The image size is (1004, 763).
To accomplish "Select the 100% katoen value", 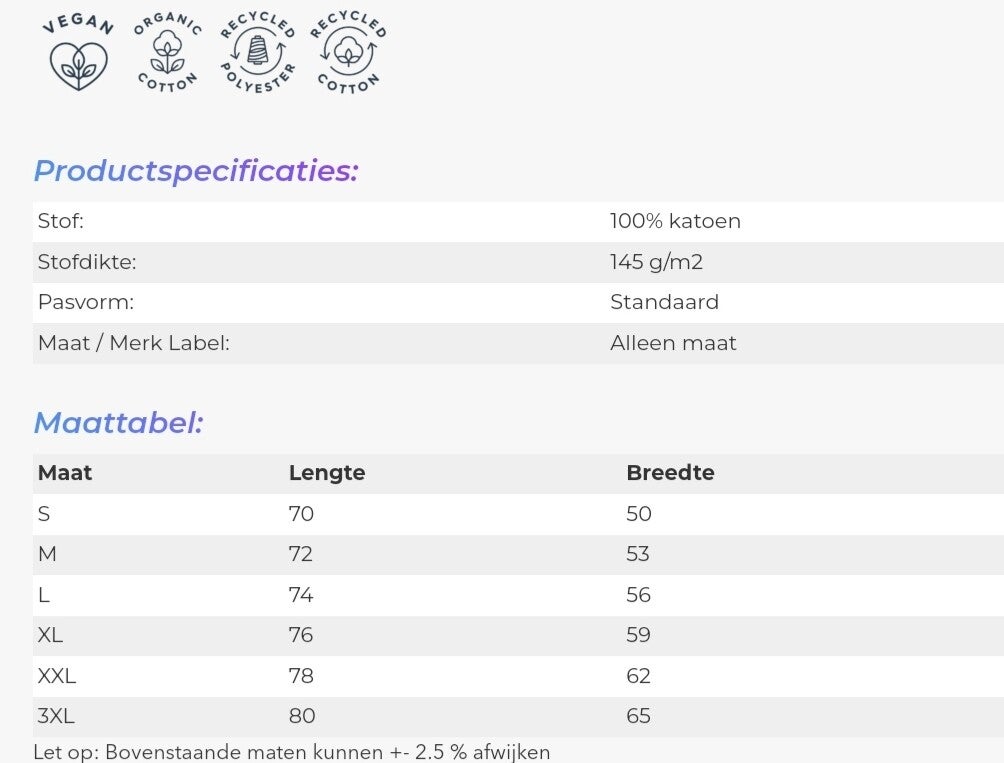I will [x=675, y=222].
